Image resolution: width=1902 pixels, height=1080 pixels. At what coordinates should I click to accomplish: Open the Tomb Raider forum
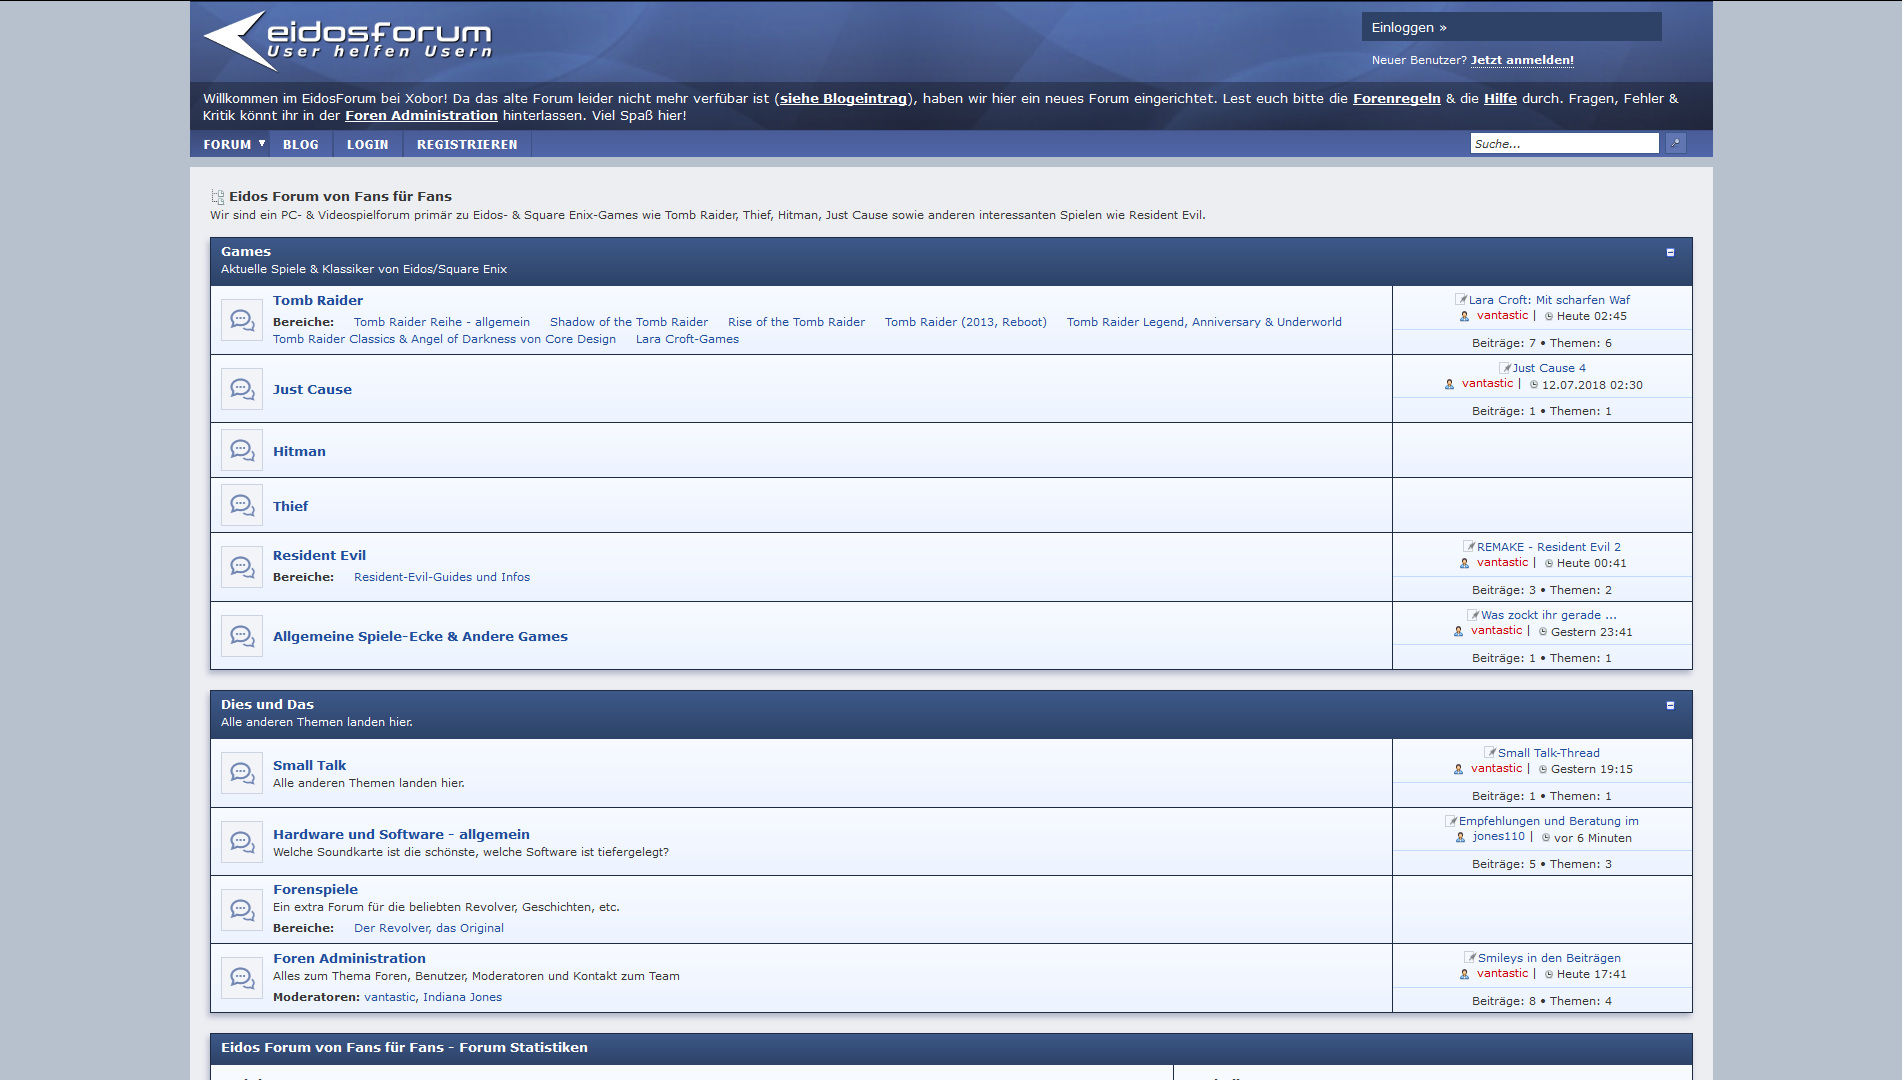318,300
